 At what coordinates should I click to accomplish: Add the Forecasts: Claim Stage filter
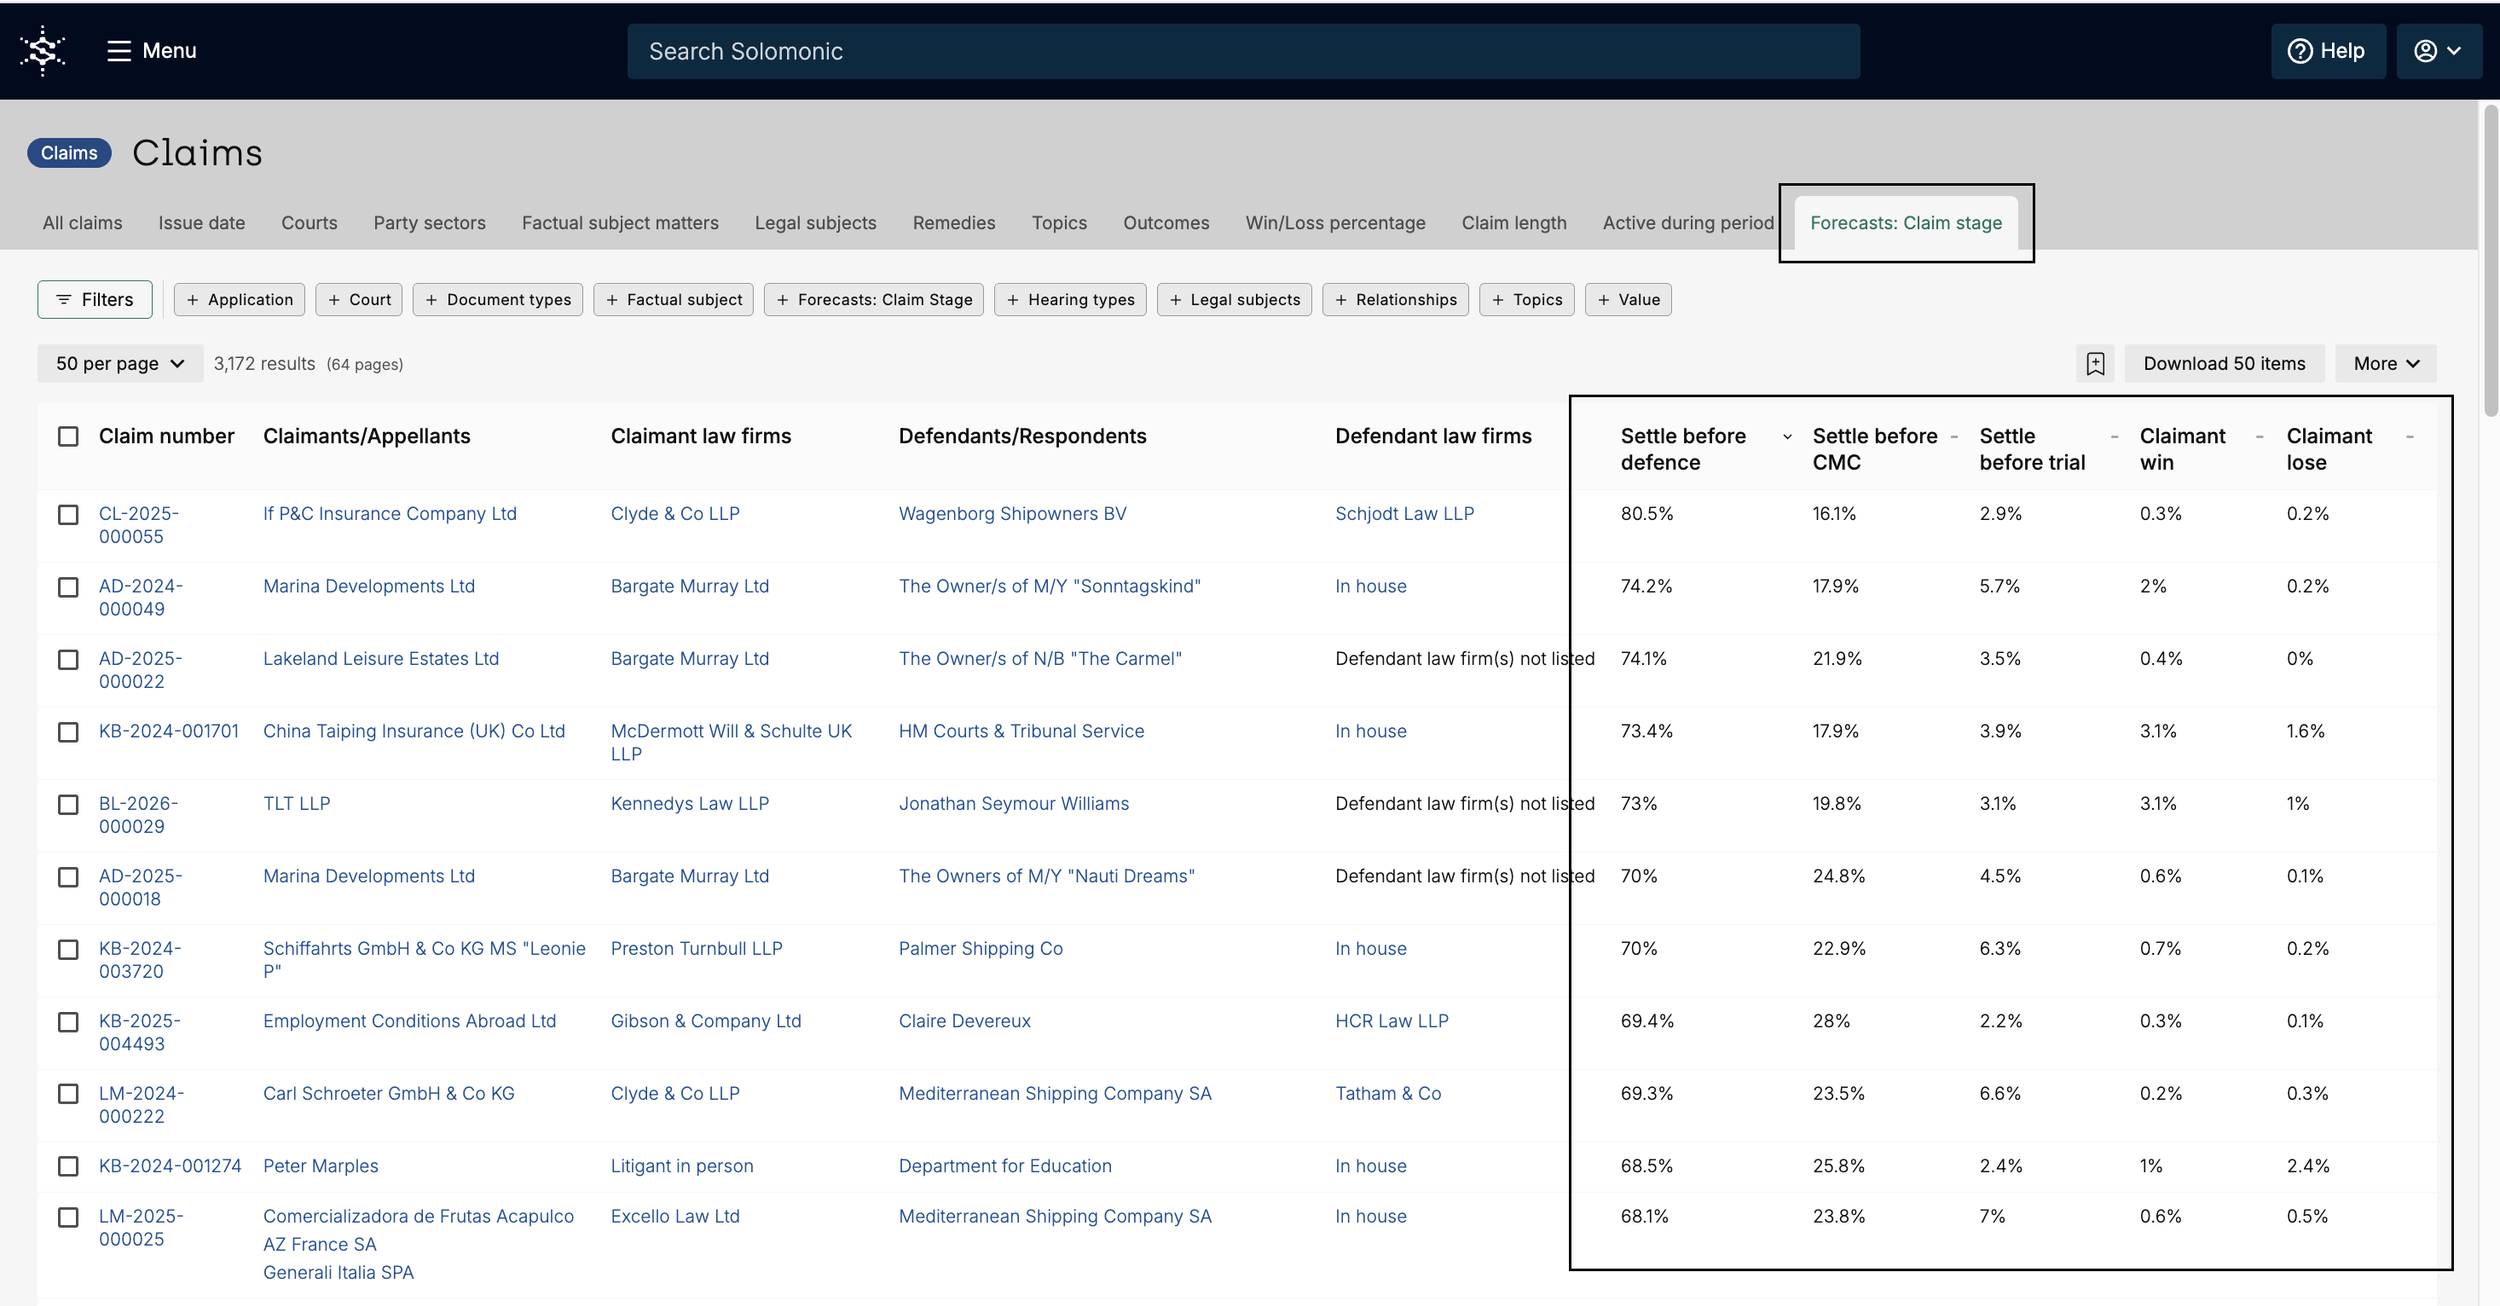874,300
